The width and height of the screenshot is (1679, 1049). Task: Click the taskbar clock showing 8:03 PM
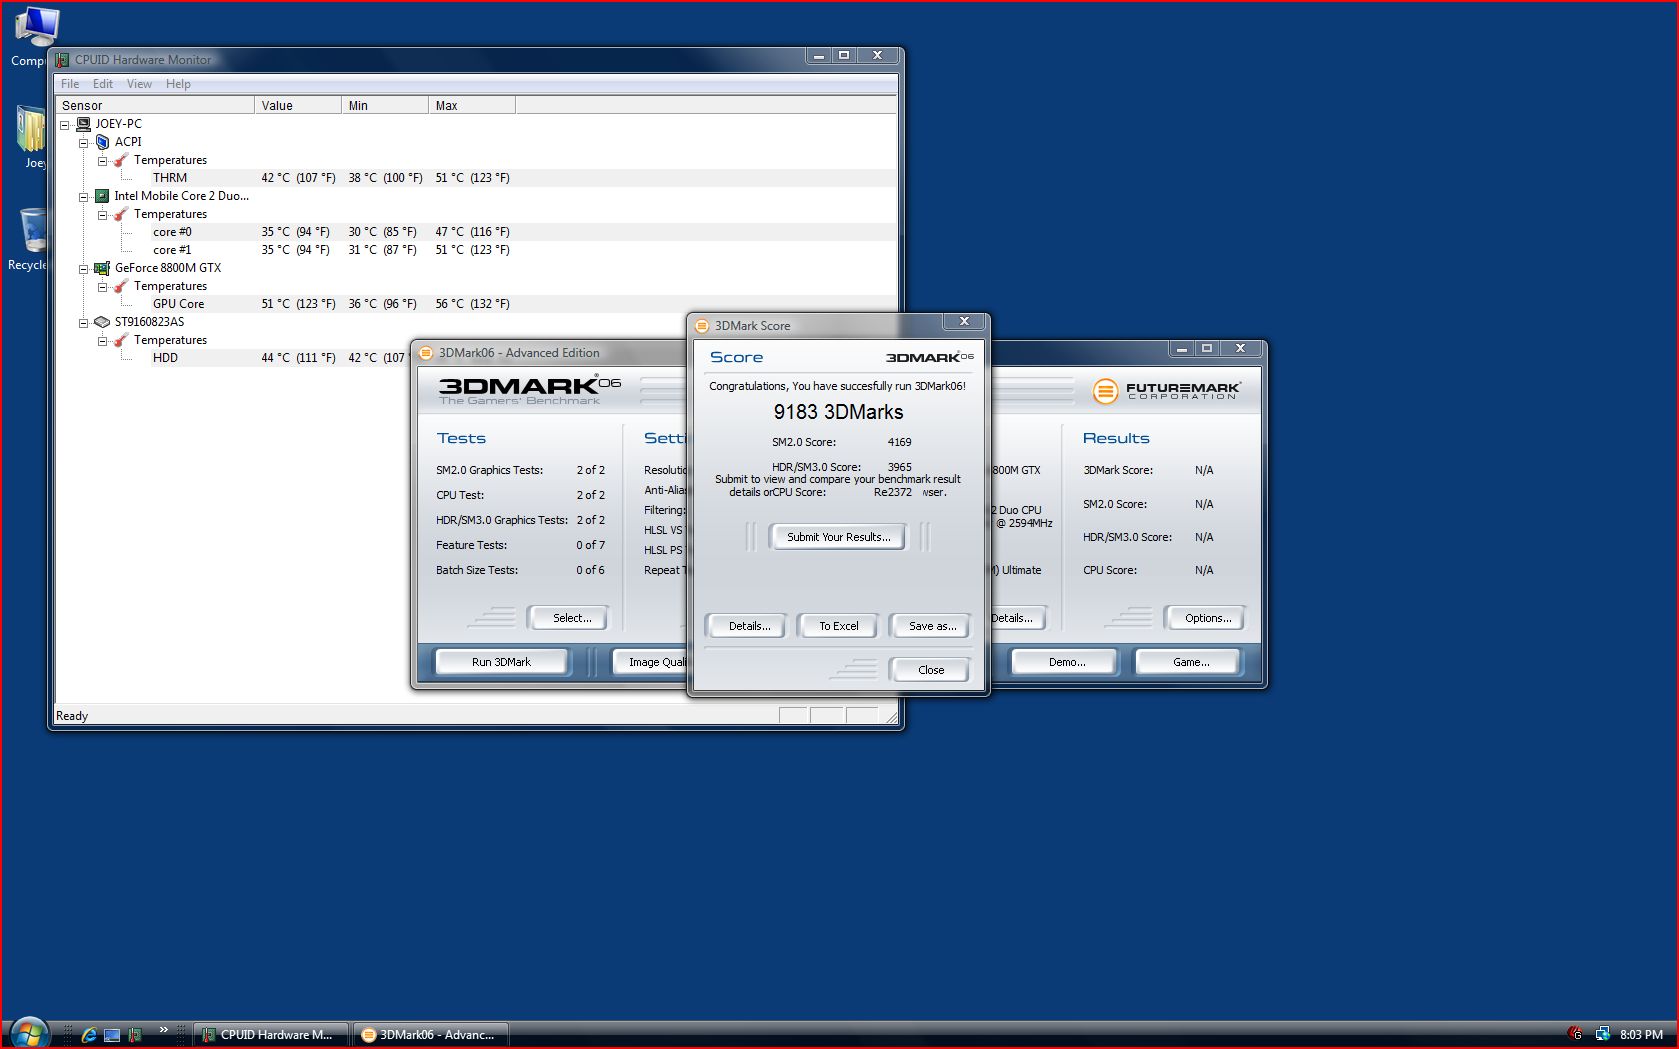point(1641,1035)
